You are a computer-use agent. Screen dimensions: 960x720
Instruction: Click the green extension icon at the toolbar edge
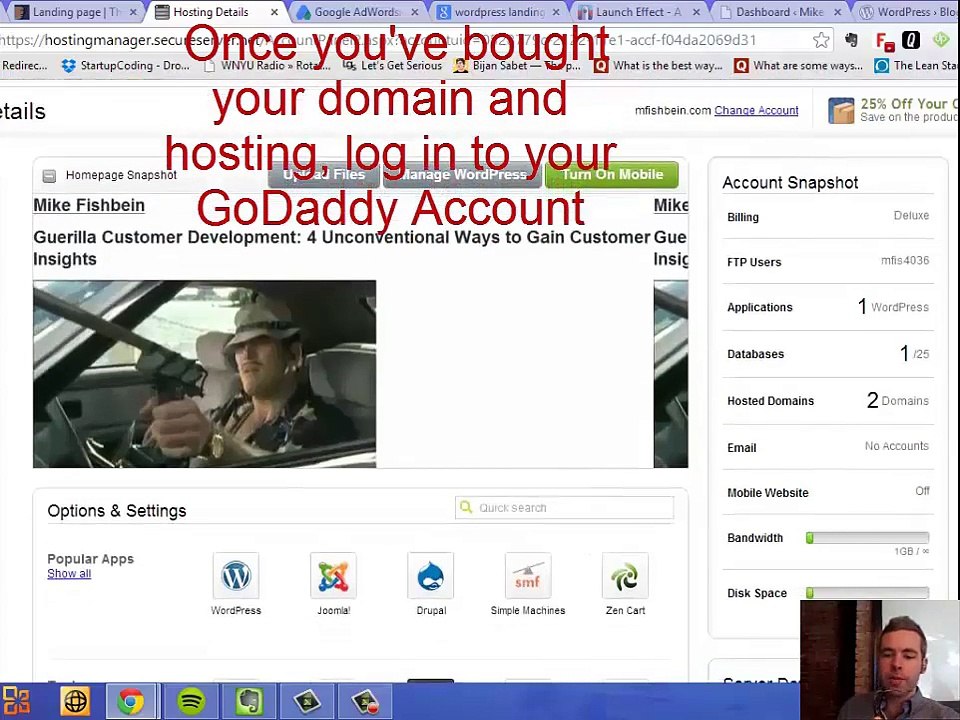pyautogui.click(x=940, y=40)
